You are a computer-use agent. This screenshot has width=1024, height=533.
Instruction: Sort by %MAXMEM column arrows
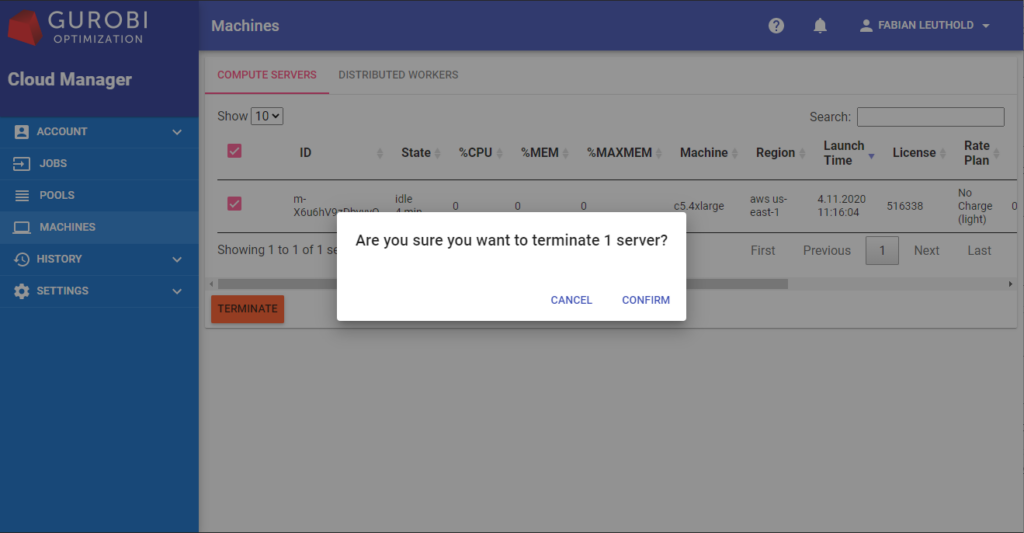659,153
